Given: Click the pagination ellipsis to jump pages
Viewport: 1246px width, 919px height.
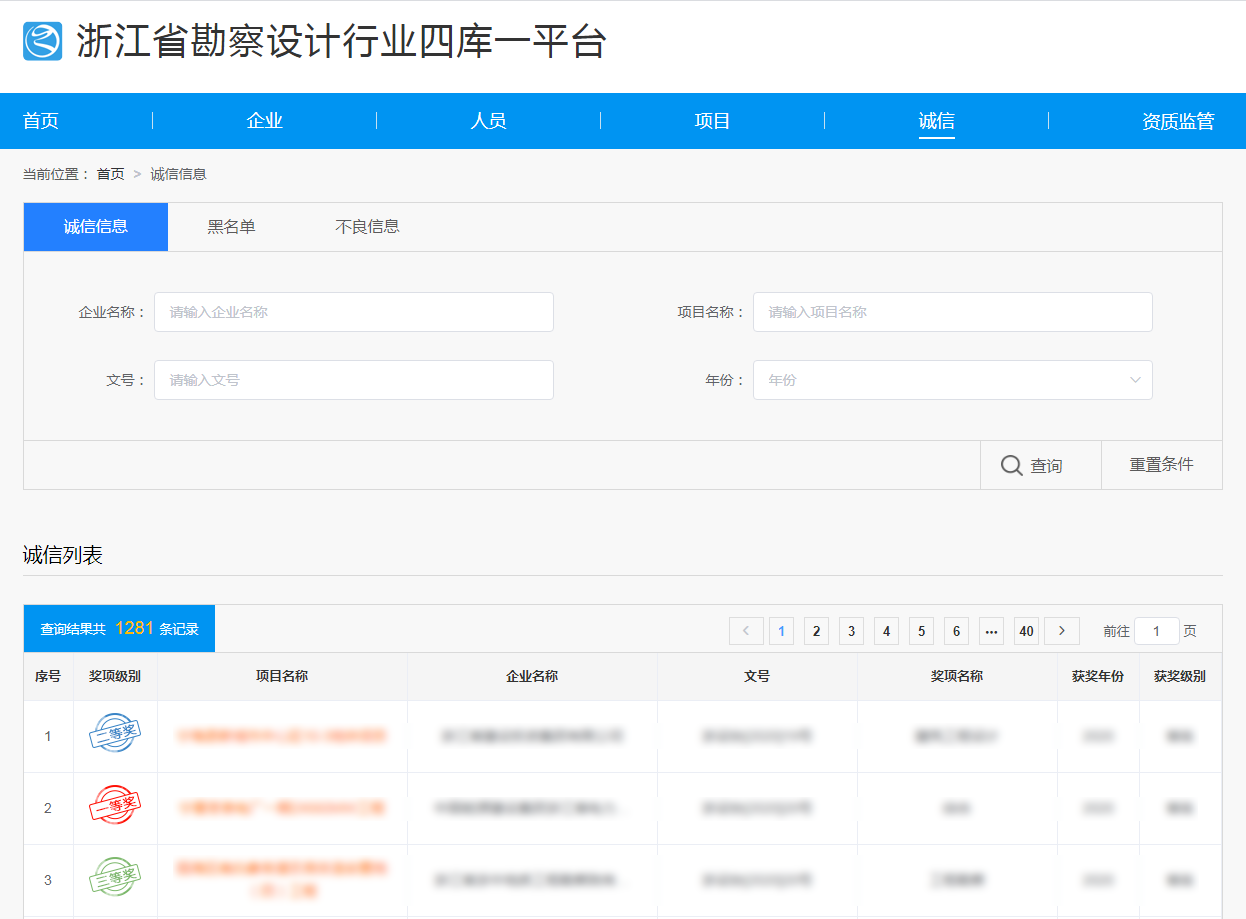Looking at the screenshot, I should [x=991, y=631].
